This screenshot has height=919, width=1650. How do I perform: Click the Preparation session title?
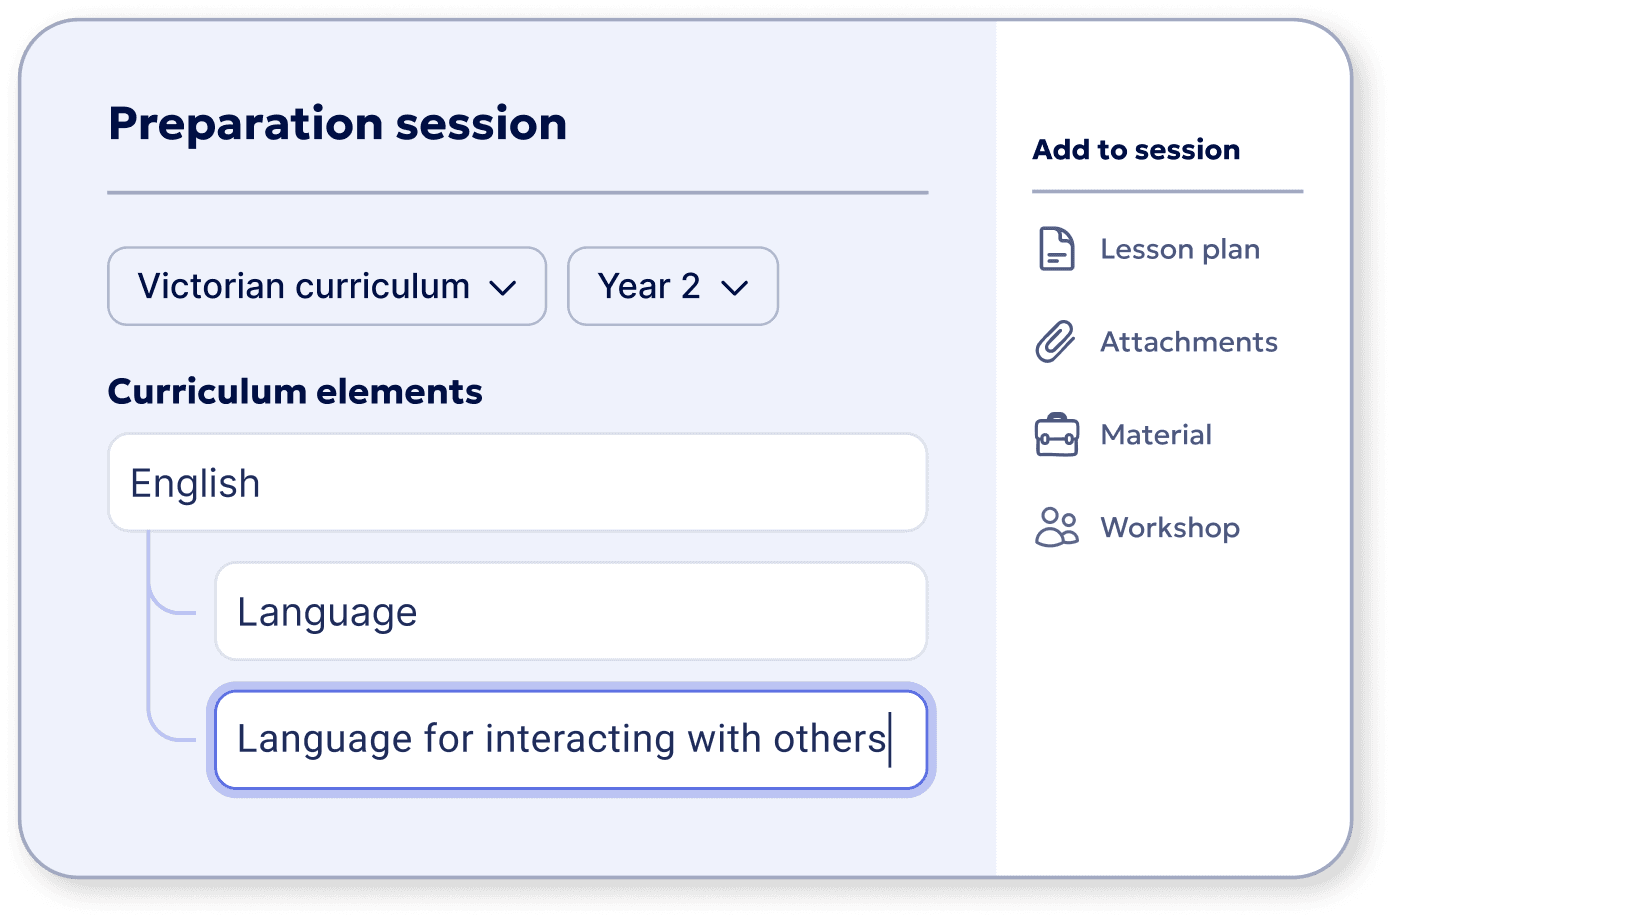pos(337,124)
